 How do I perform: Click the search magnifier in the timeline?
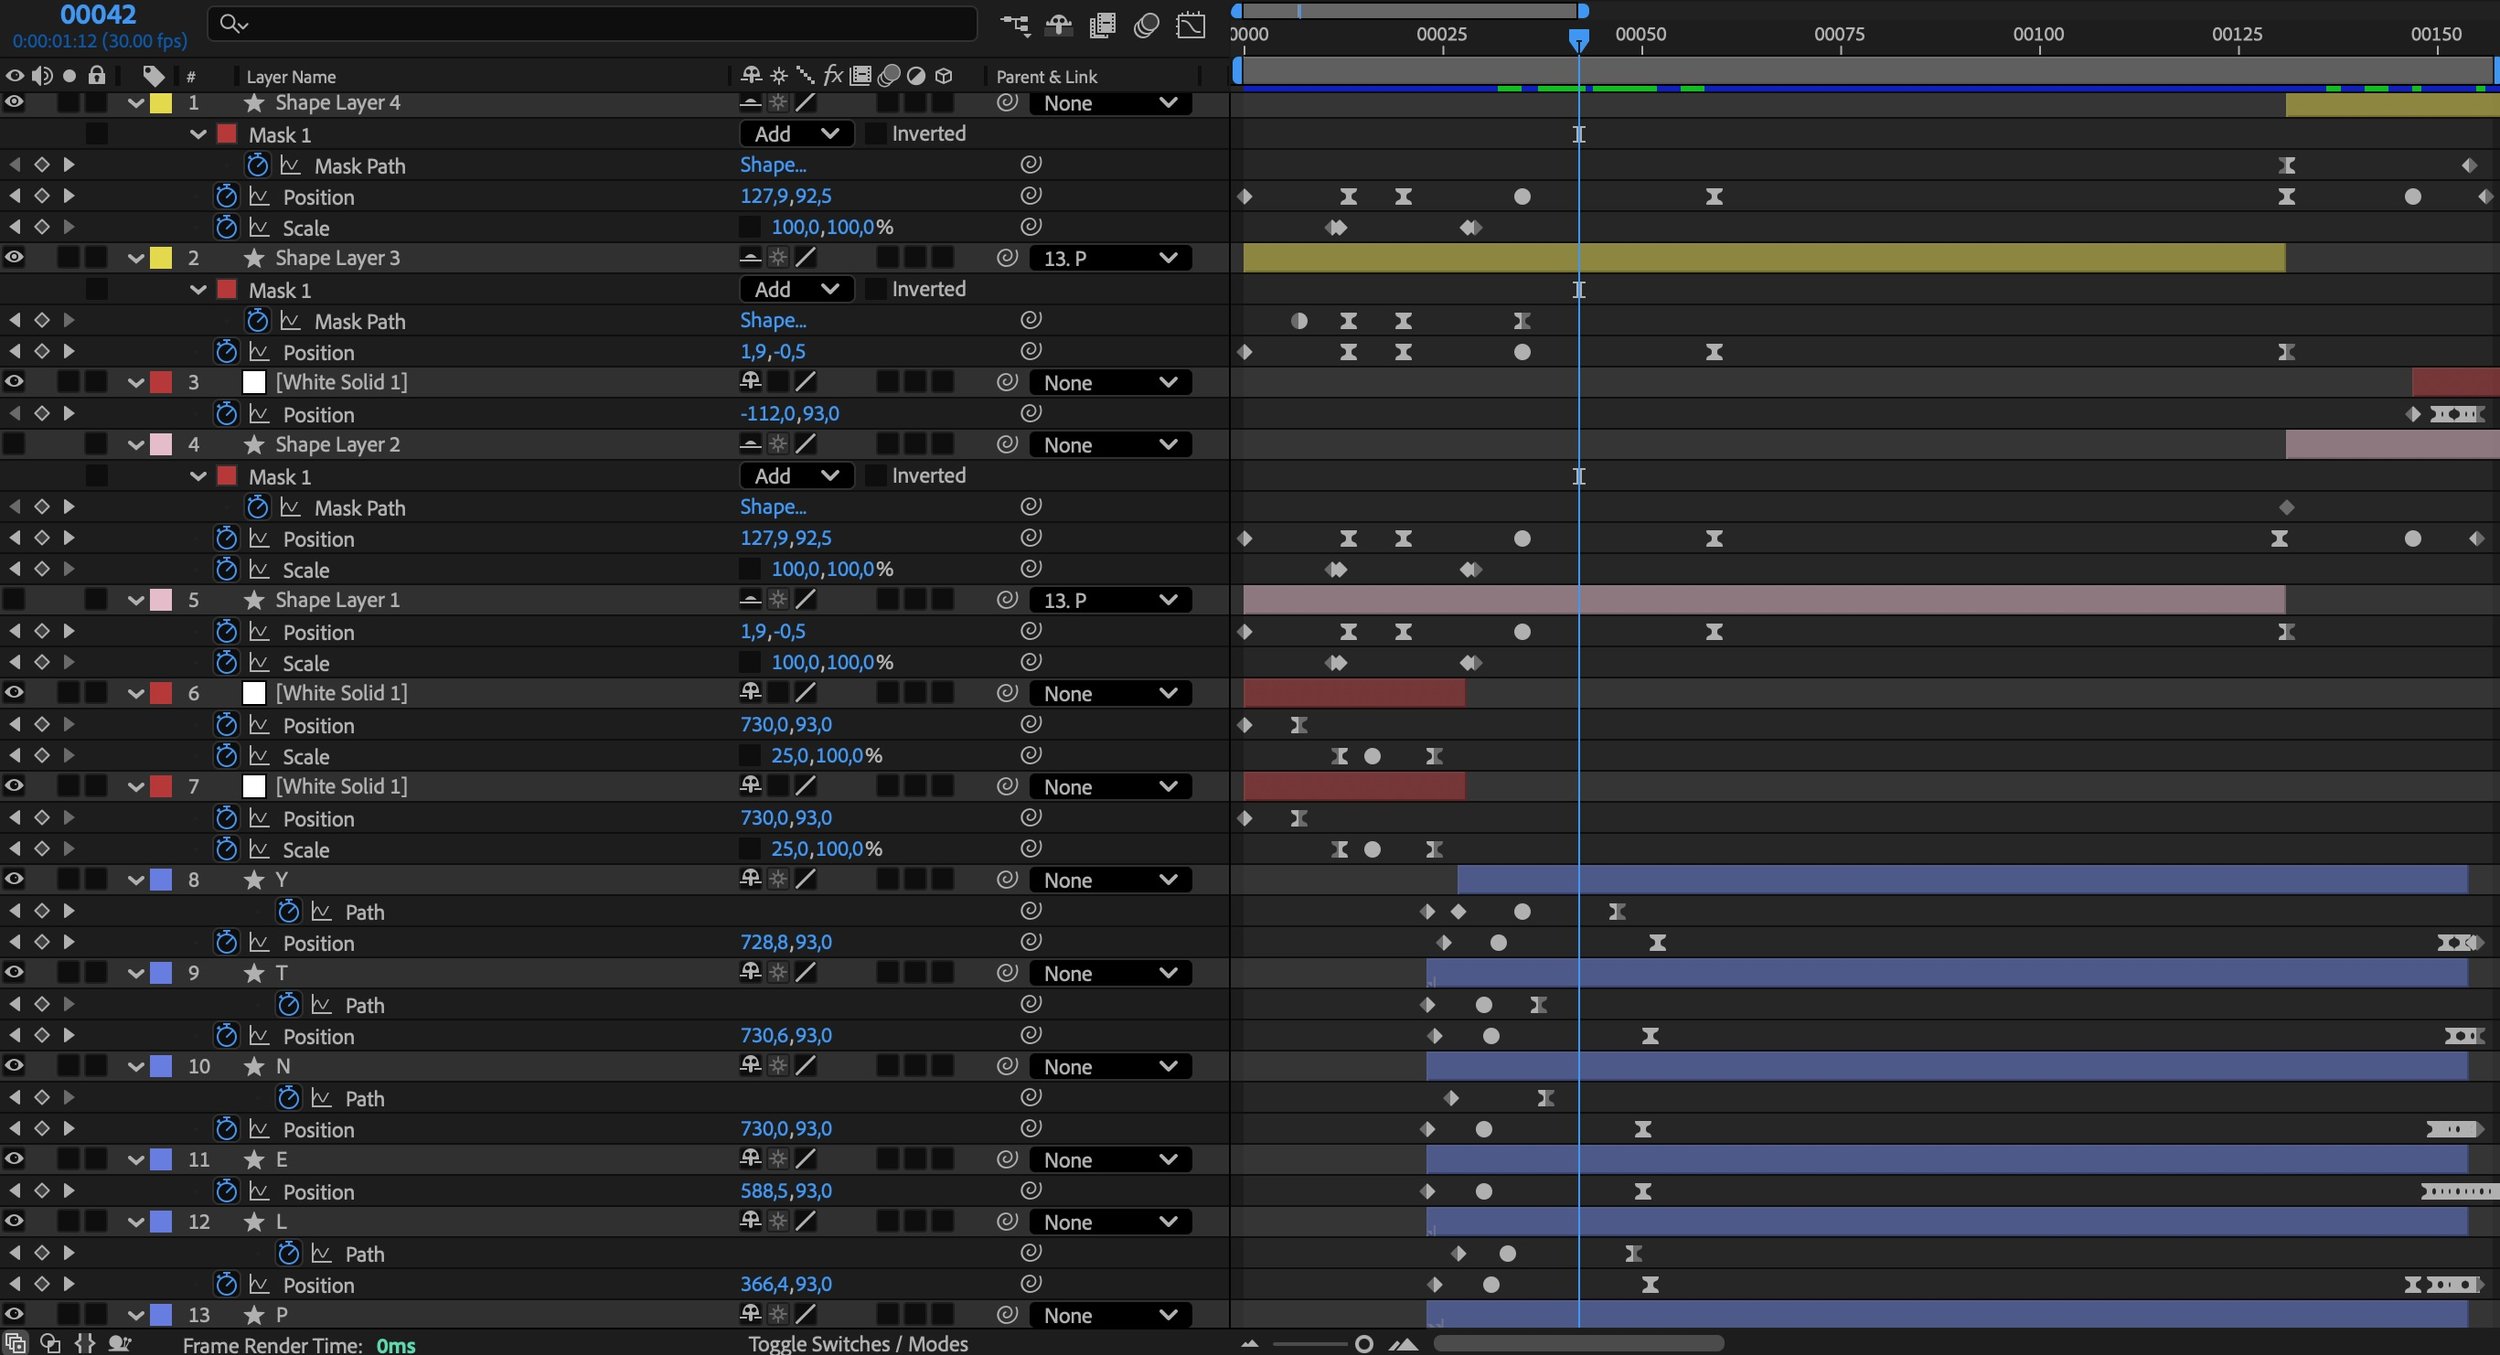click(232, 23)
